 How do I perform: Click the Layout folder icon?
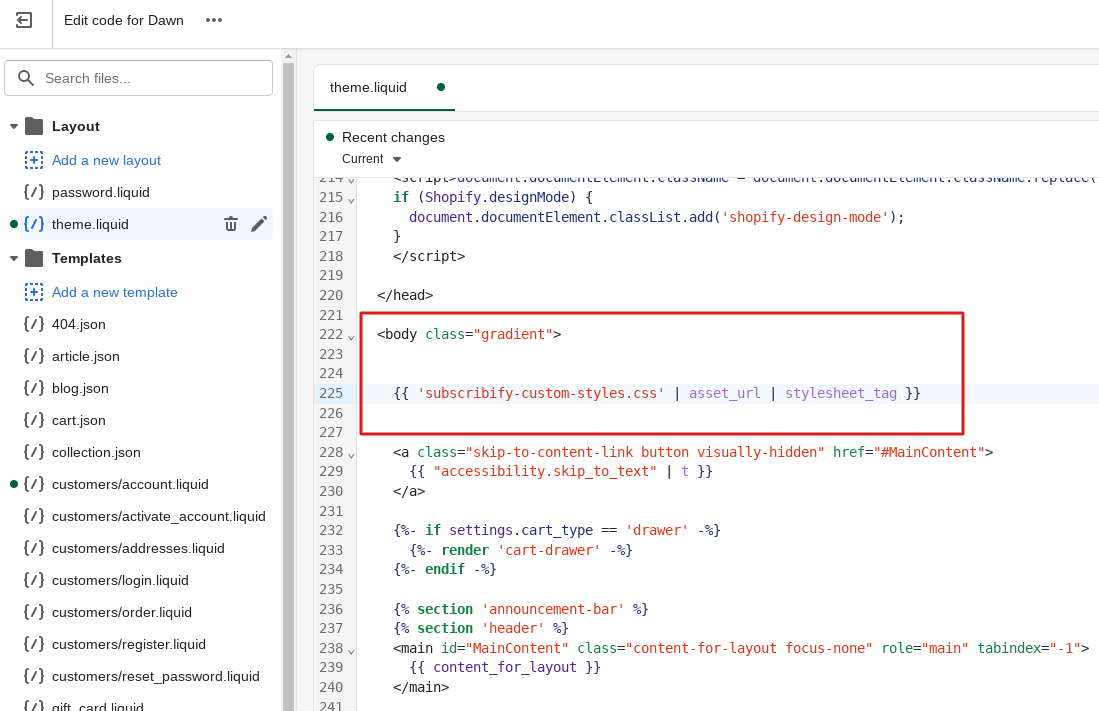34,126
